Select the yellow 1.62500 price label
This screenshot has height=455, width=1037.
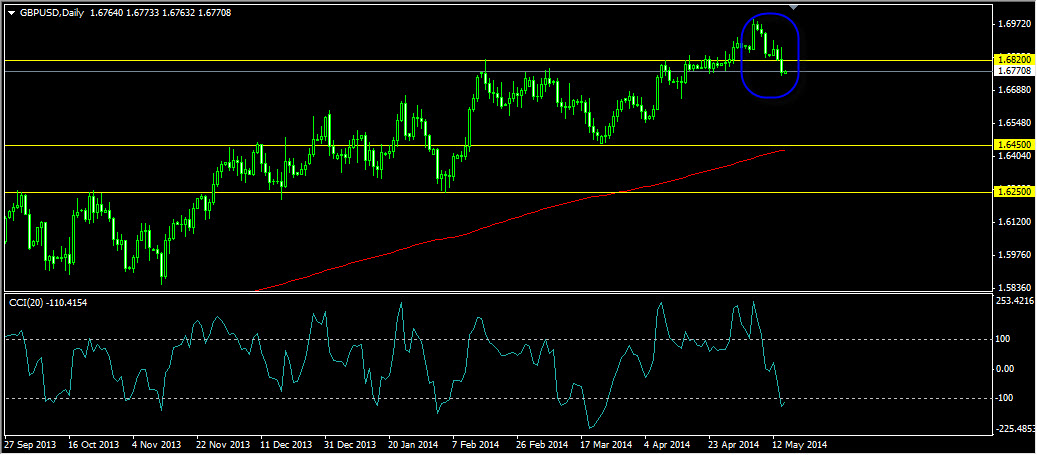coord(1016,192)
